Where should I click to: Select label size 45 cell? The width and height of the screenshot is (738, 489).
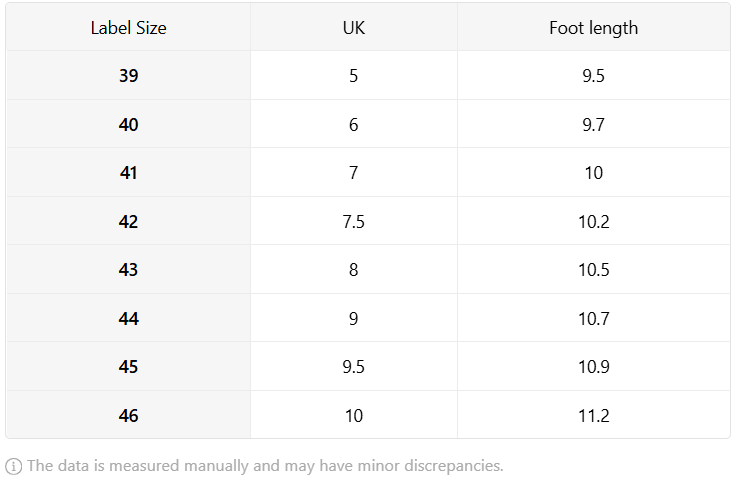click(128, 367)
